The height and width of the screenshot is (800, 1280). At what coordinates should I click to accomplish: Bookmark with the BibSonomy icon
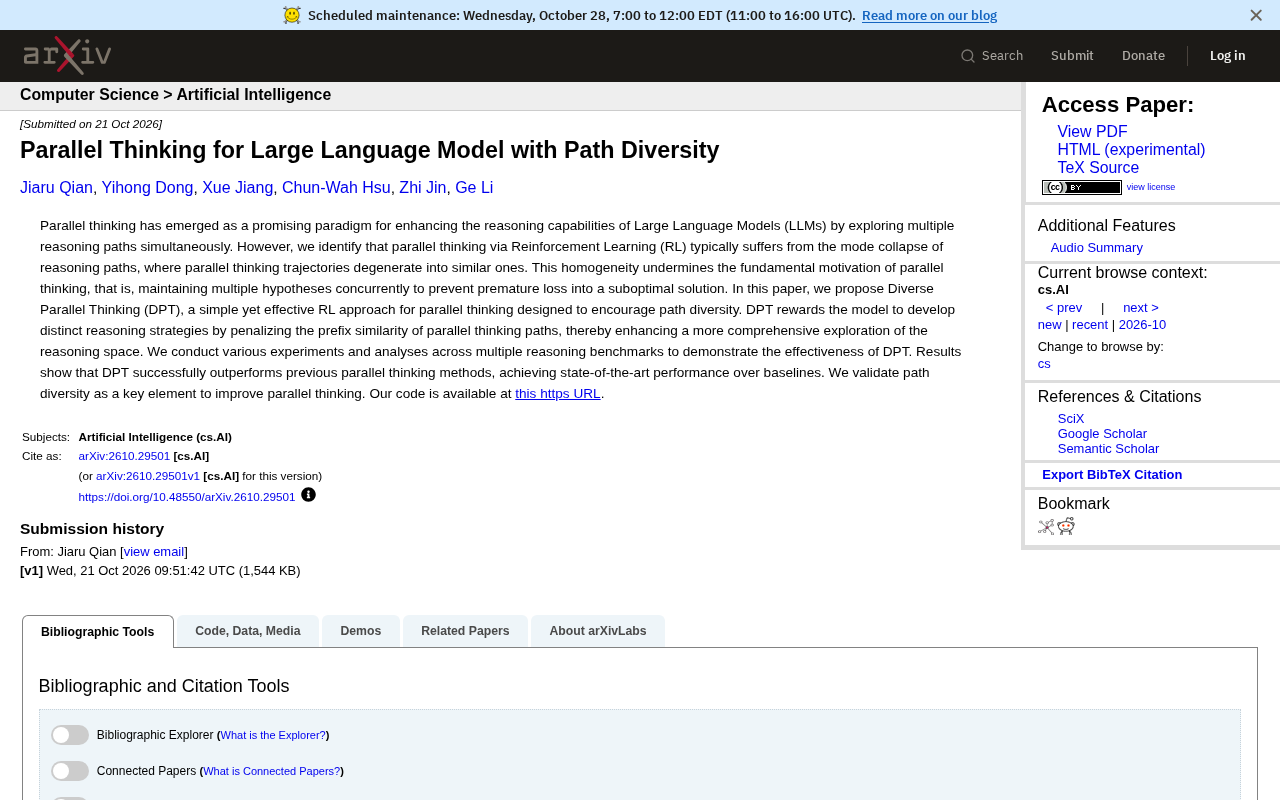tap(1046, 527)
